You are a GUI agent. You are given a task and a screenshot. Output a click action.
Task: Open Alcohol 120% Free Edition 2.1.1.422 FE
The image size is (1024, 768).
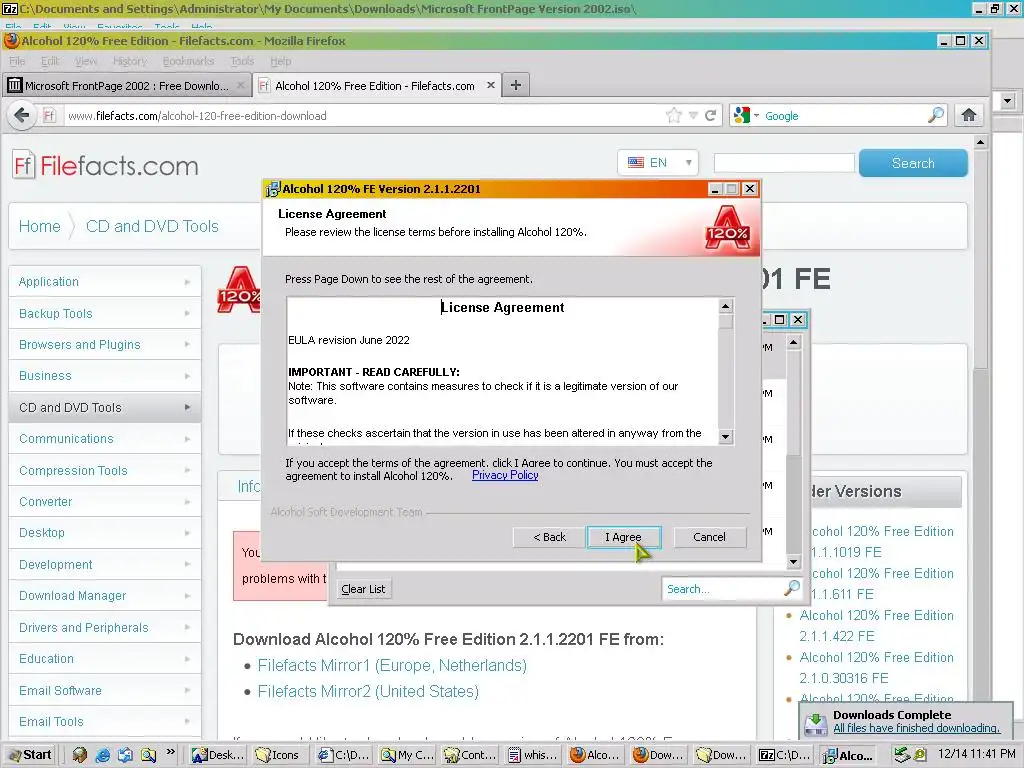[876, 626]
